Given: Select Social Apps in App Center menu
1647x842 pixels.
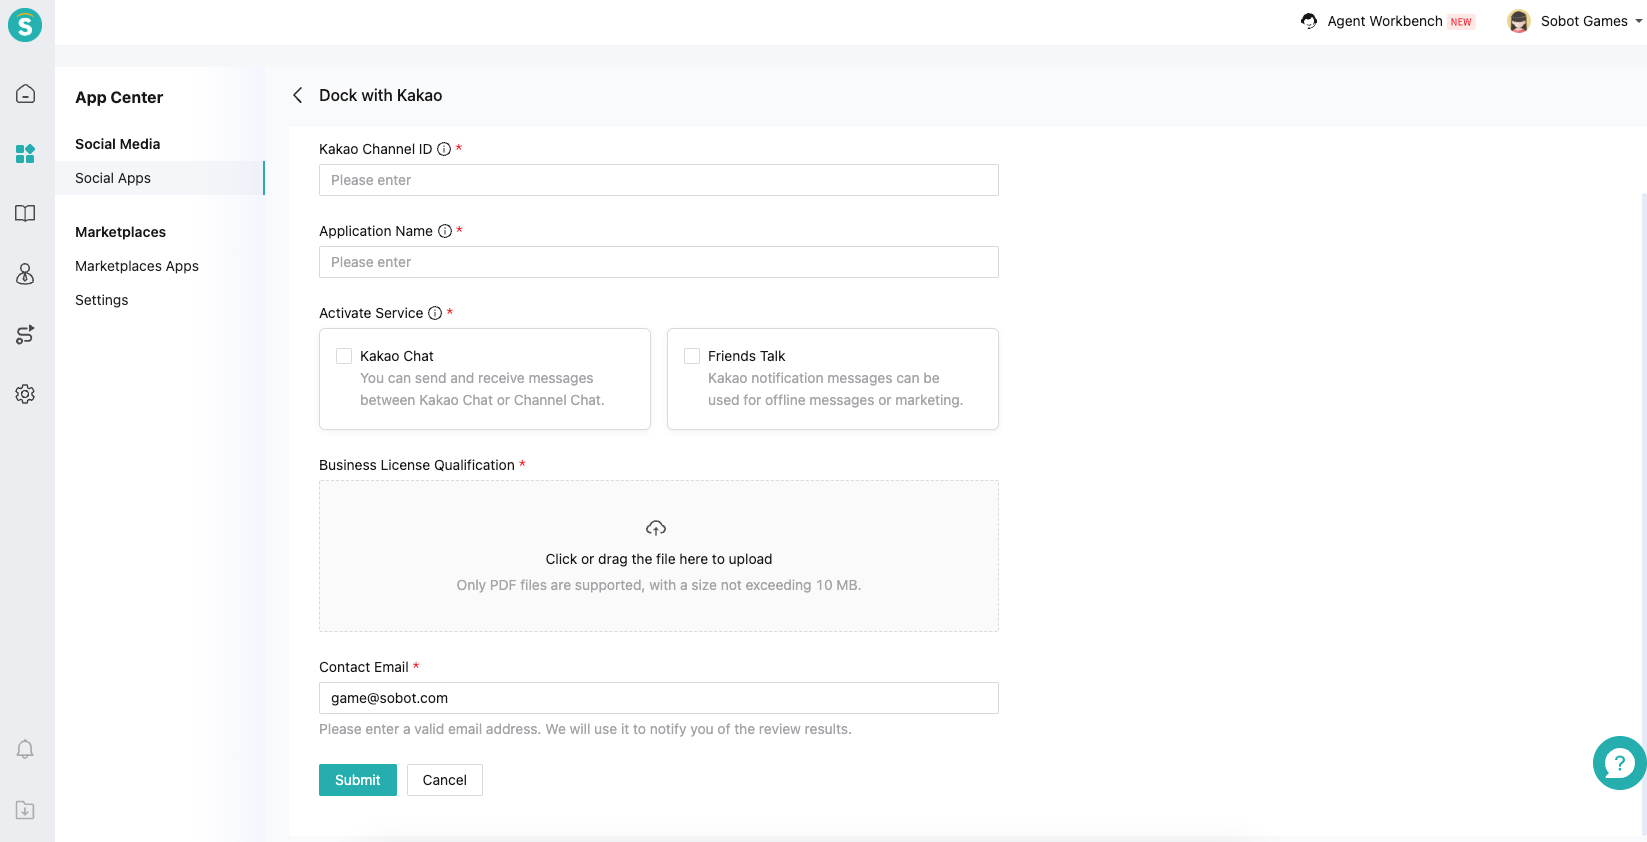Looking at the screenshot, I should click(113, 178).
